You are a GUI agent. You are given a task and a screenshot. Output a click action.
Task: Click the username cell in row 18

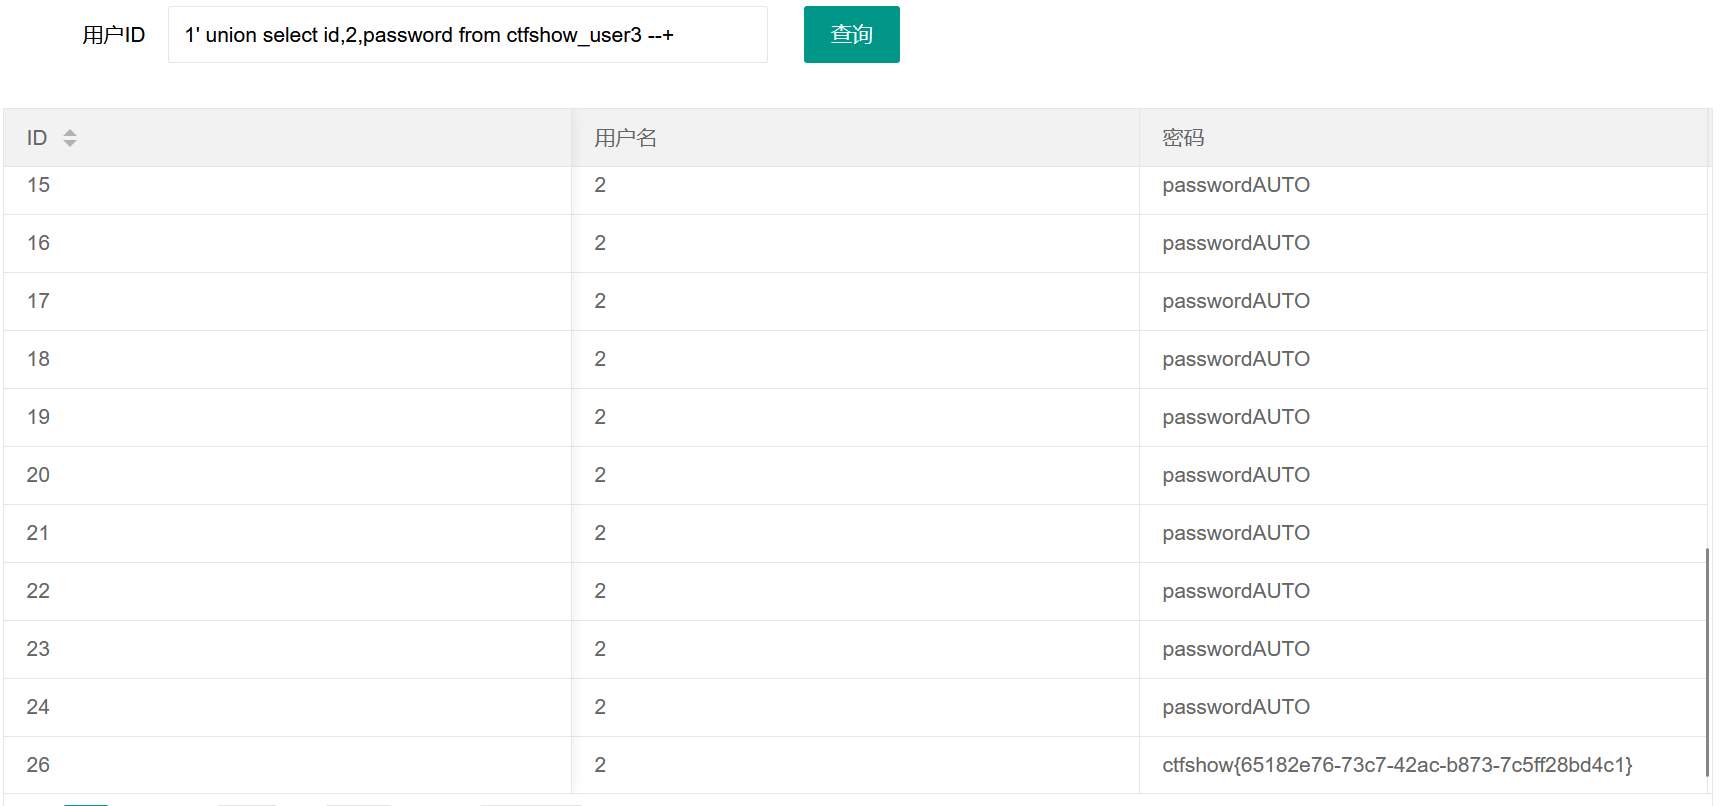600,359
